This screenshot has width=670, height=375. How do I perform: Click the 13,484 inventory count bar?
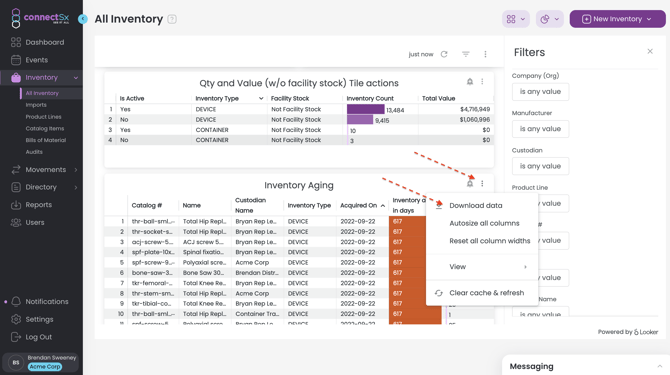tap(366, 109)
